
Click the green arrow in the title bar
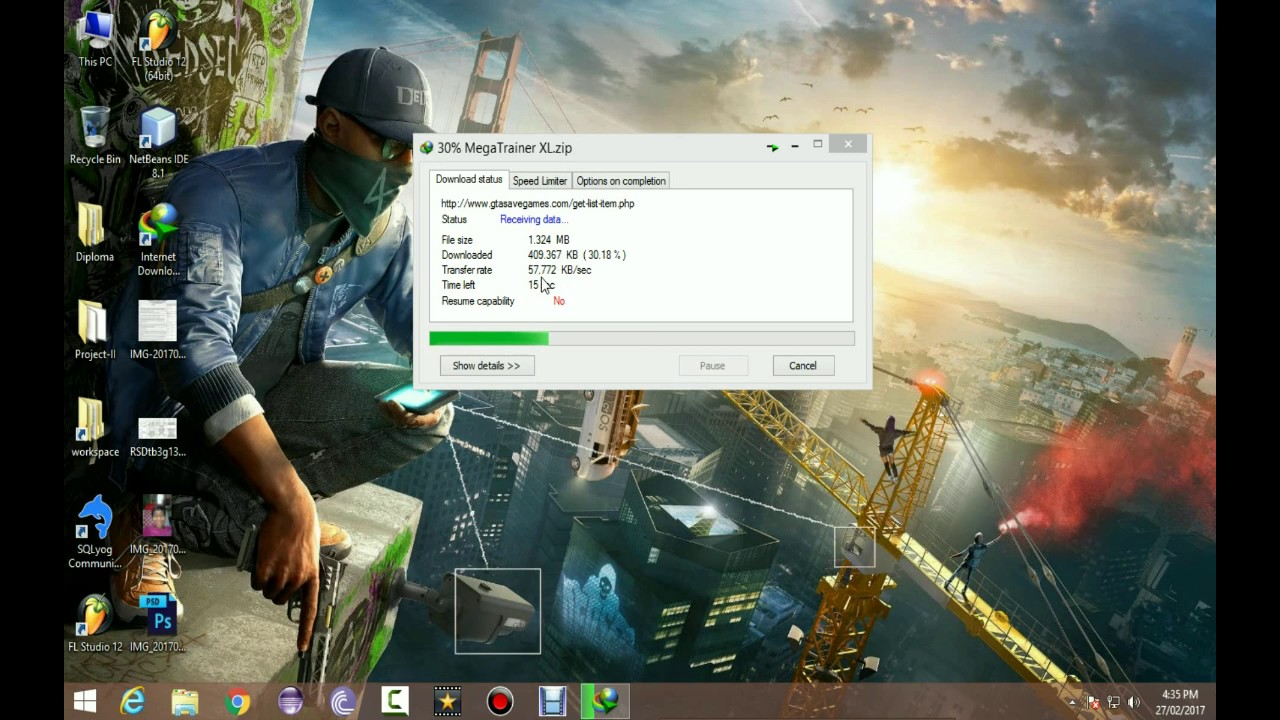point(772,147)
